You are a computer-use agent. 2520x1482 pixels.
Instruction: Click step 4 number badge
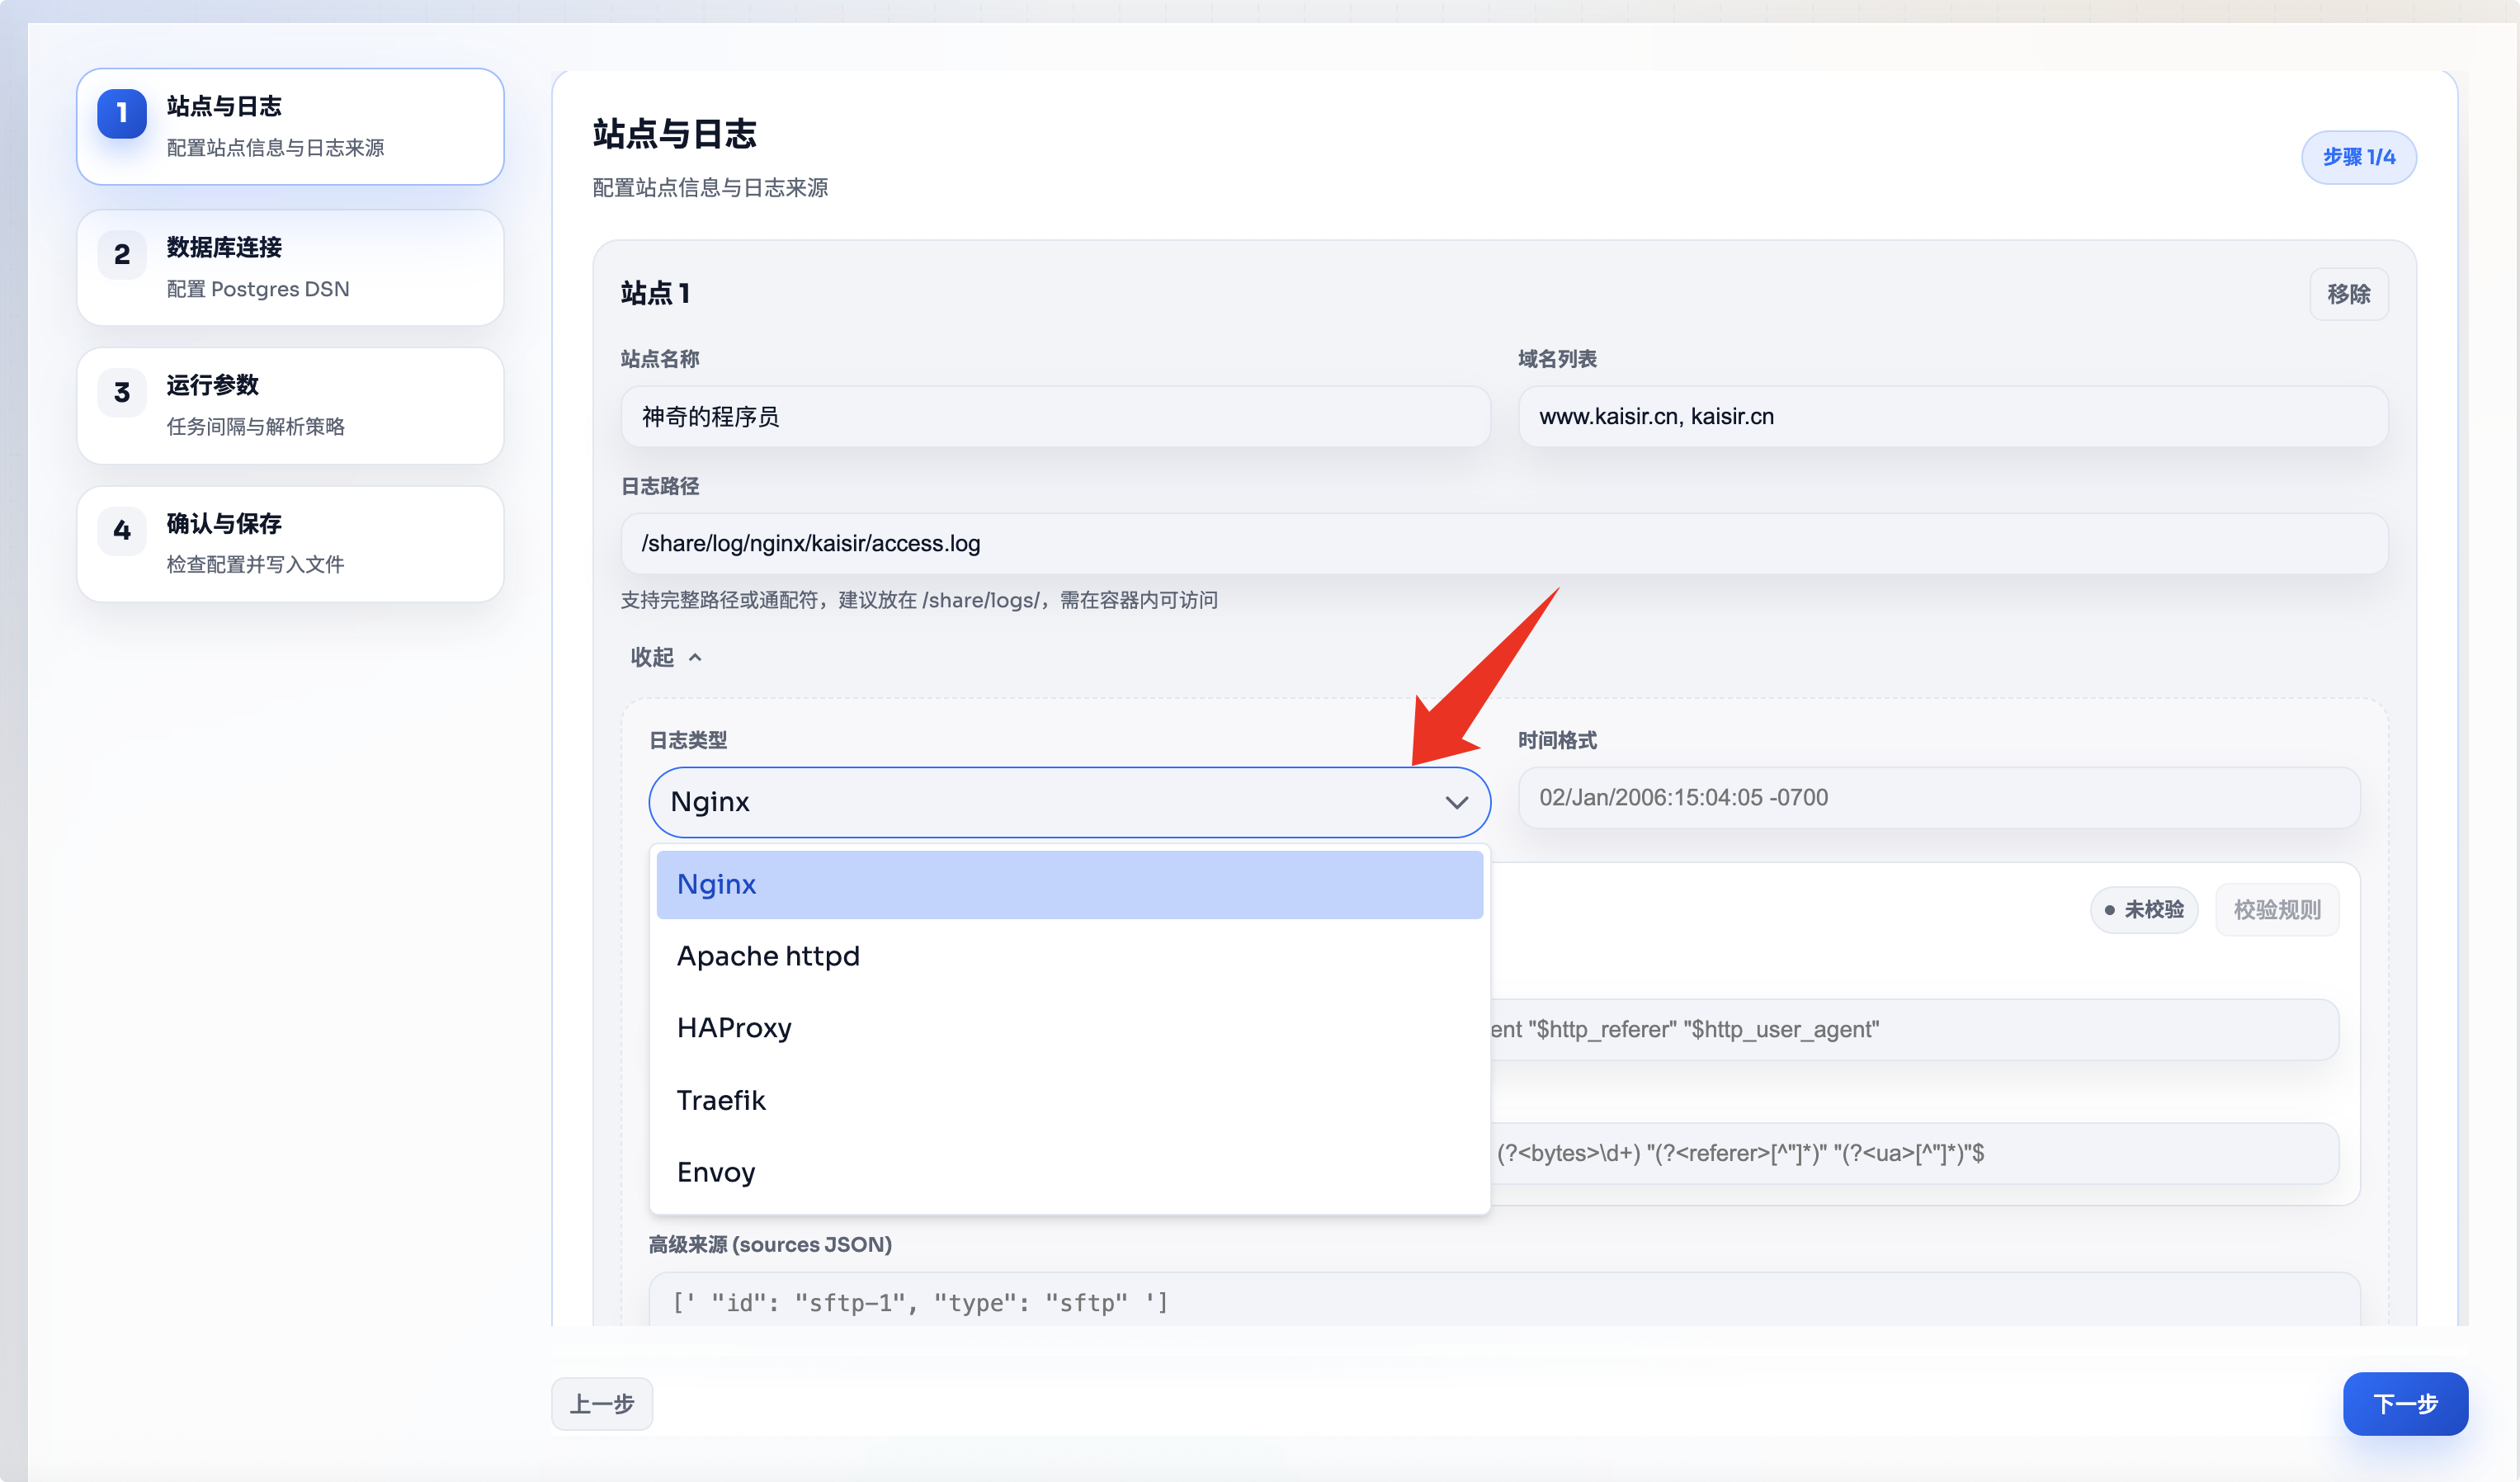point(121,530)
